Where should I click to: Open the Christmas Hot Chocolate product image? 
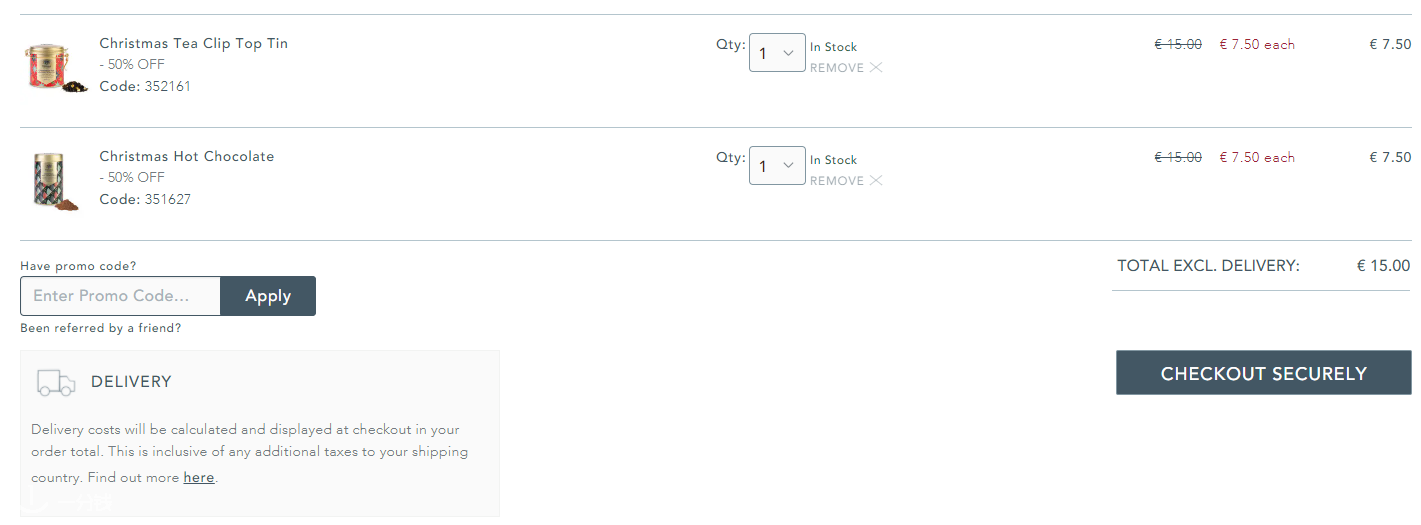pos(56,180)
